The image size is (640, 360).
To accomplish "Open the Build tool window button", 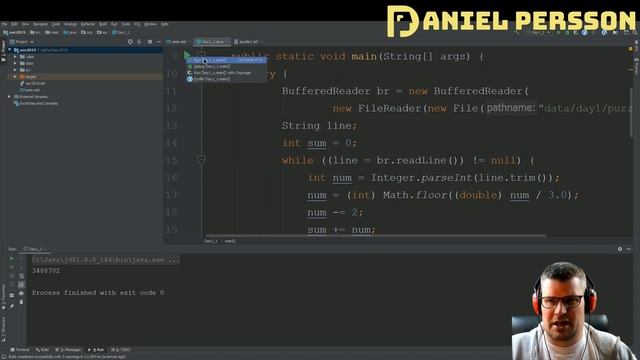I will pos(42,350).
